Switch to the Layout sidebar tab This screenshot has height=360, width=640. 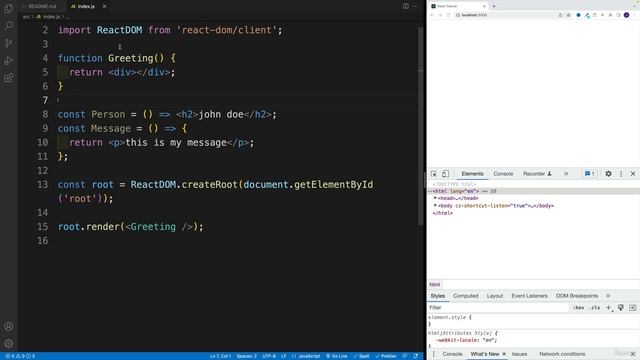pyautogui.click(x=495, y=296)
